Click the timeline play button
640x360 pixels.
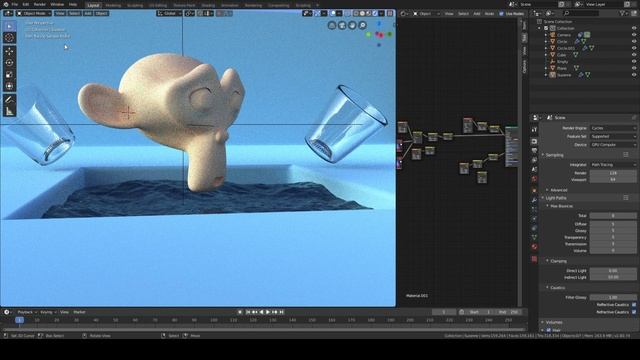point(268,312)
